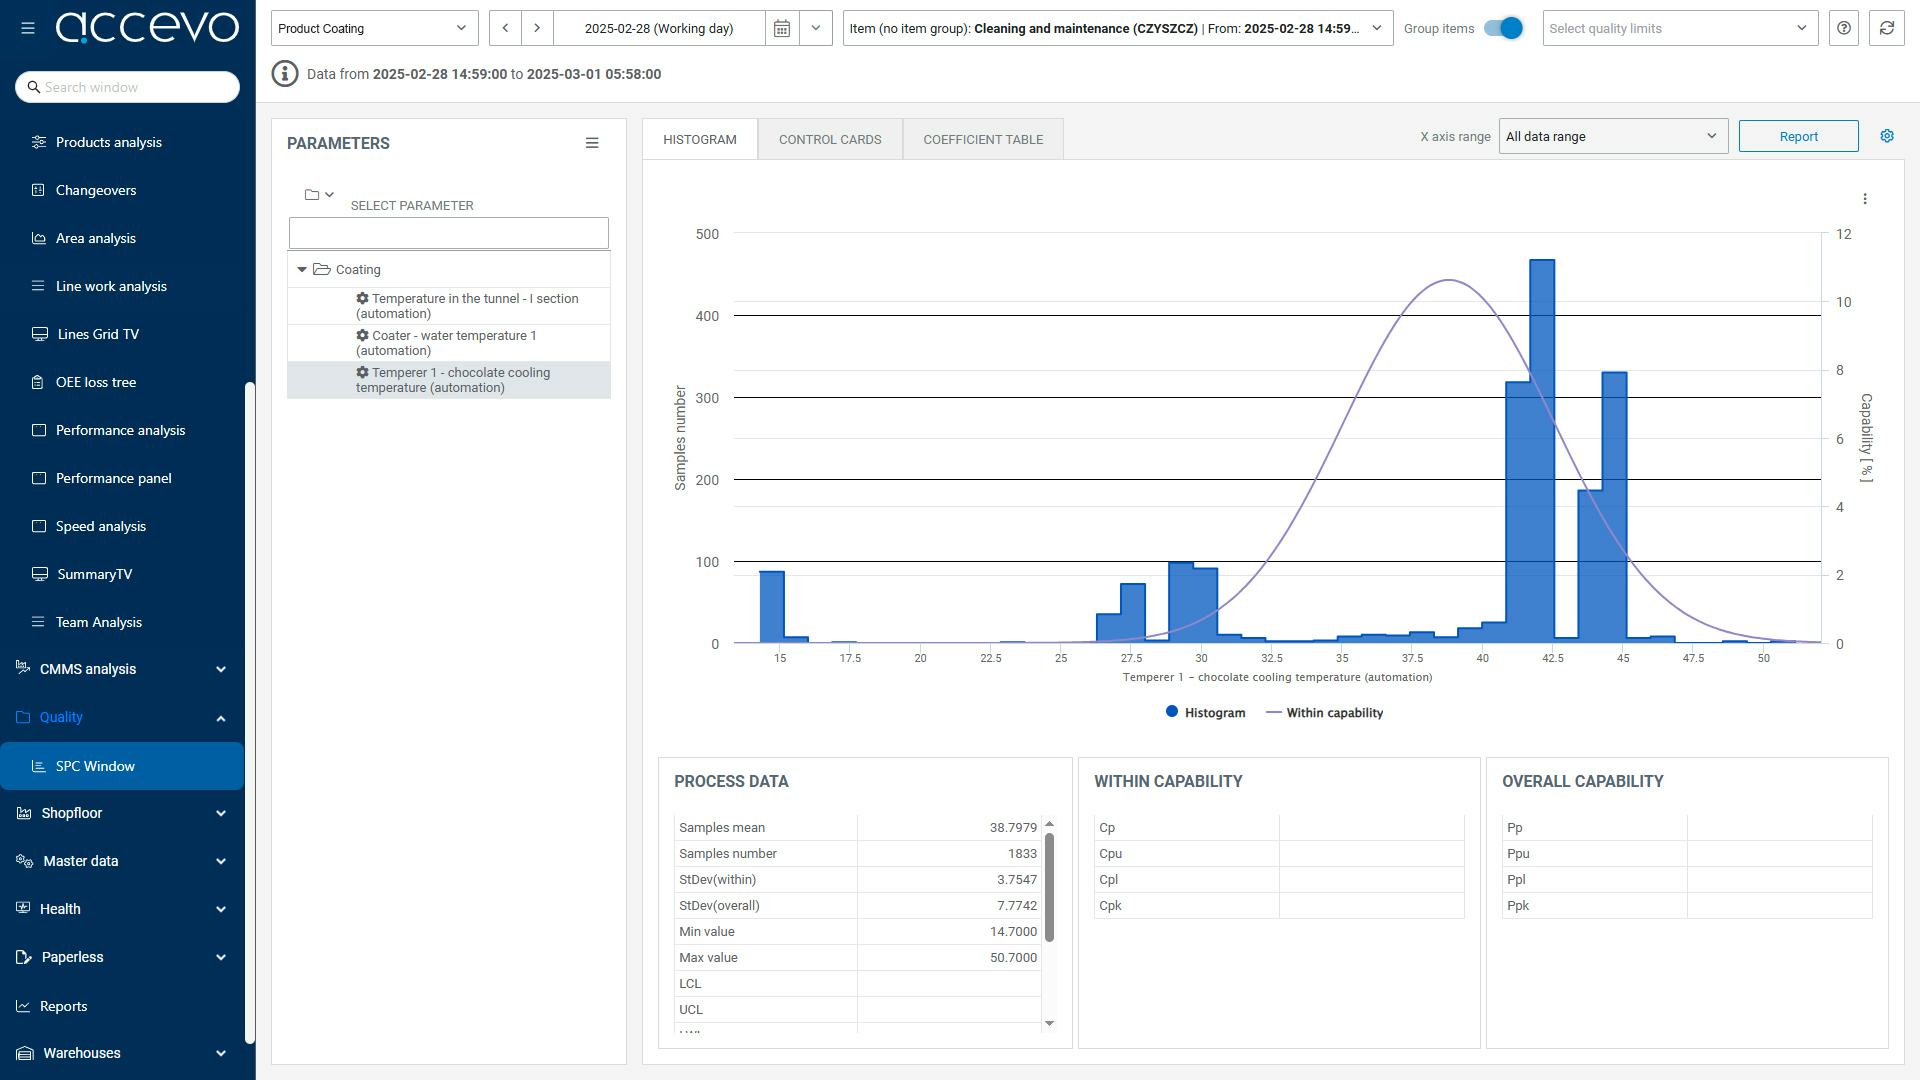The width and height of the screenshot is (1920, 1080).
Task: Open the calendar date picker icon
Action: click(782, 28)
